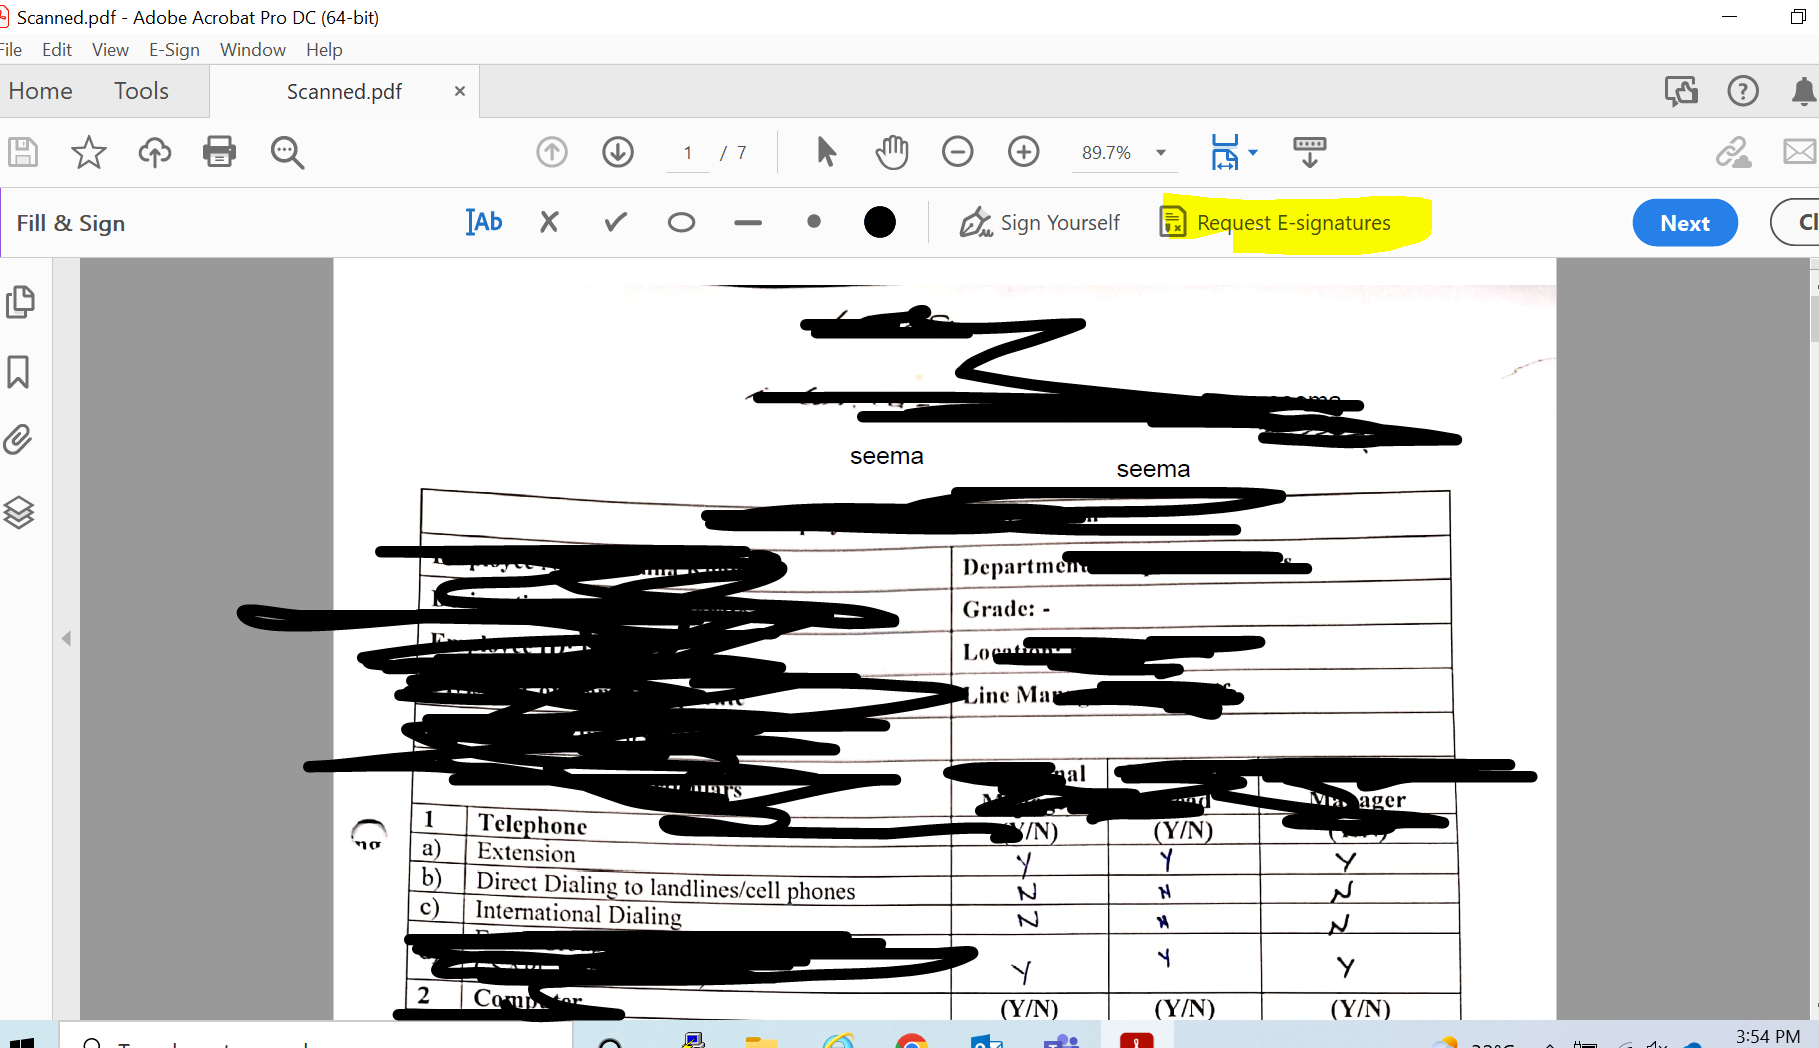Image resolution: width=1819 pixels, height=1048 pixels.
Task: Select the Line annotation tool
Action: pyautogui.click(x=748, y=222)
